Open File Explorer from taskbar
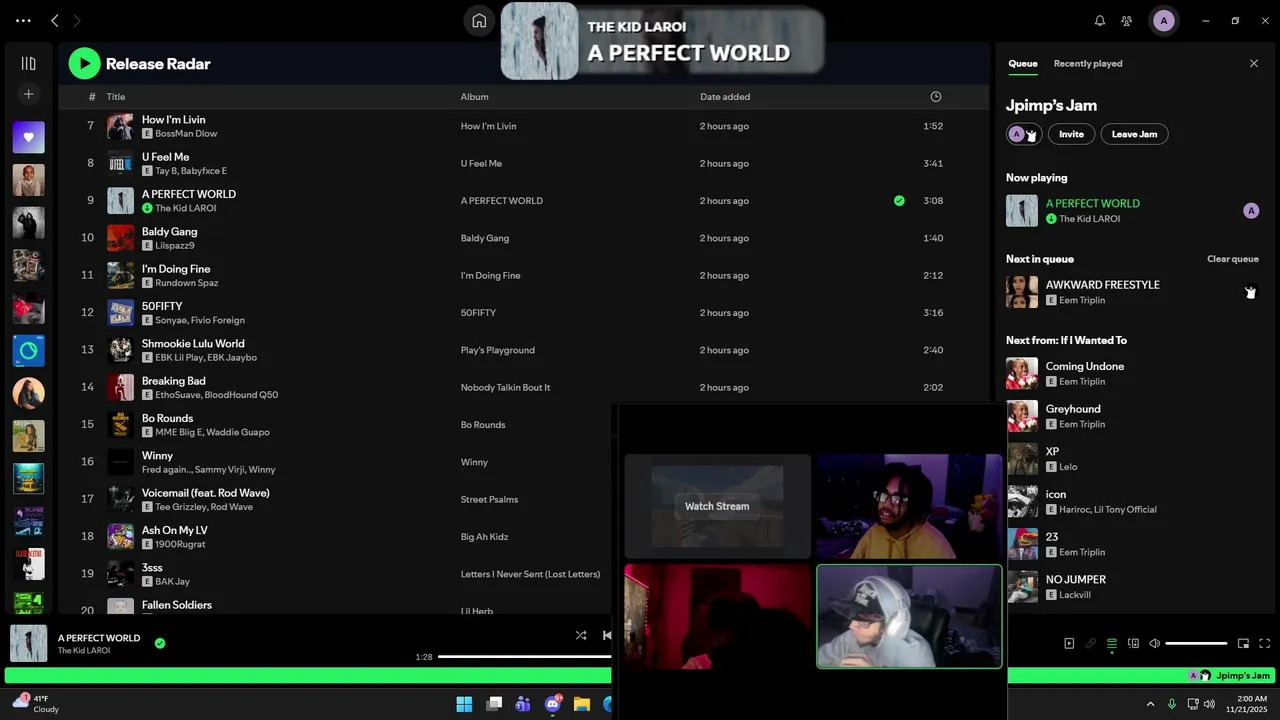Viewport: 1280px width, 720px height. (x=582, y=704)
